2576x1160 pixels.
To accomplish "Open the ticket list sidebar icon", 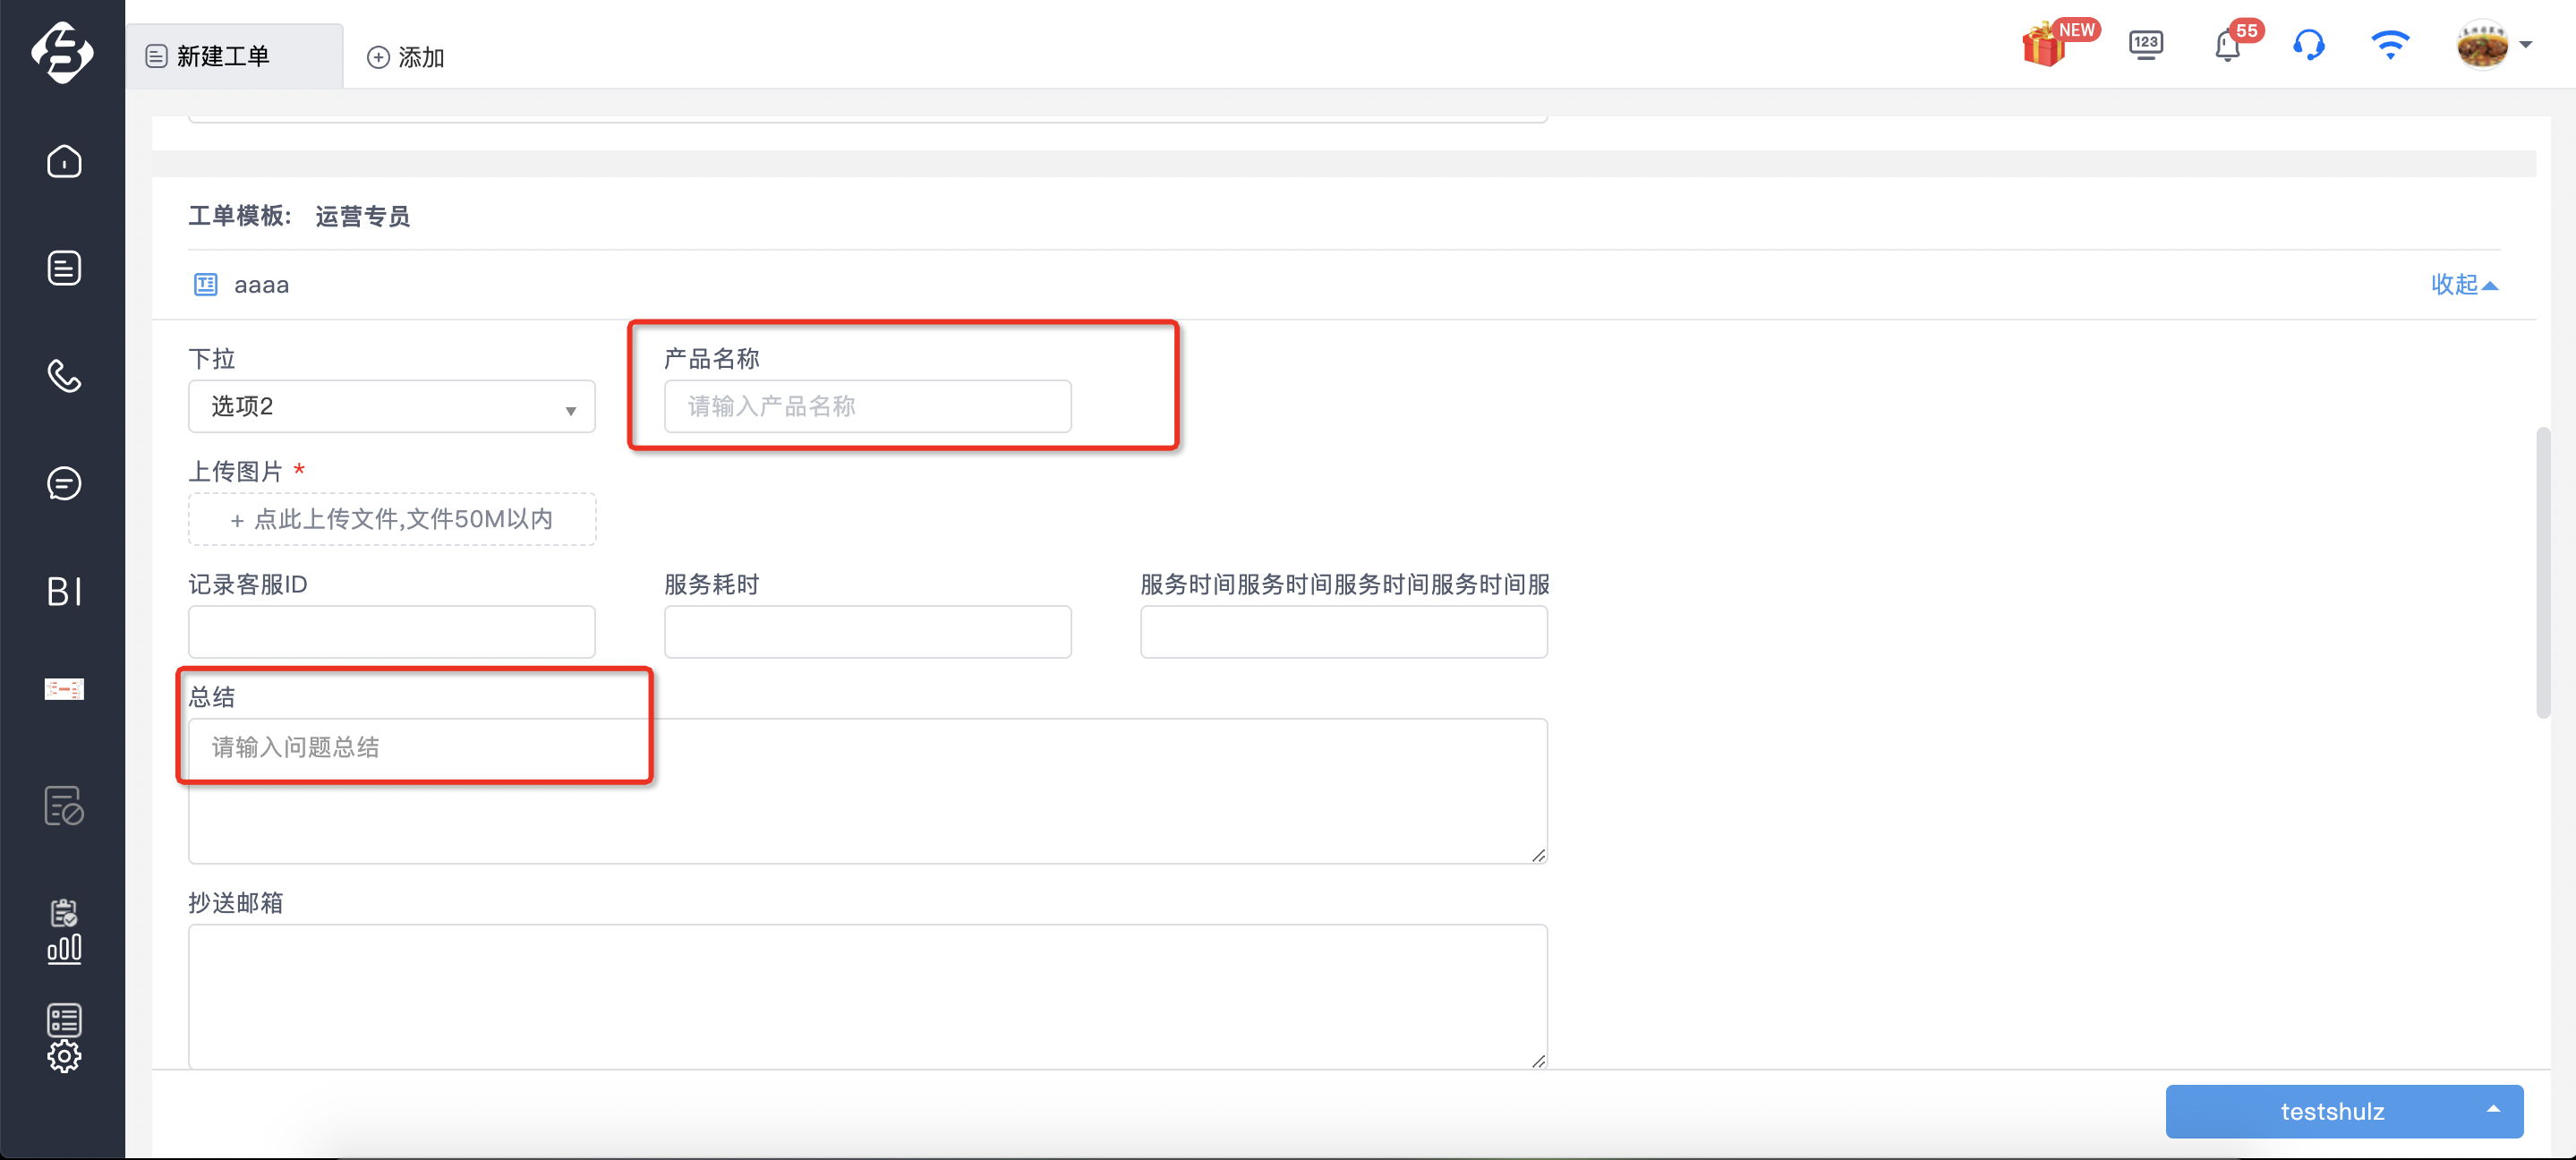I will point(64,268).
